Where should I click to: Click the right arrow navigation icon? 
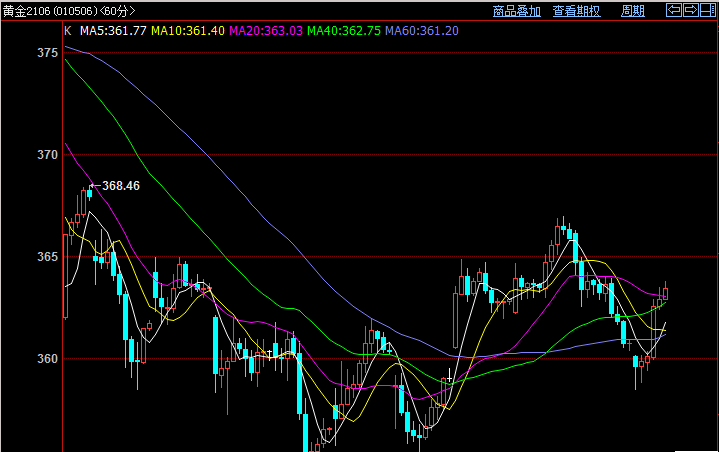click(691, 10)
